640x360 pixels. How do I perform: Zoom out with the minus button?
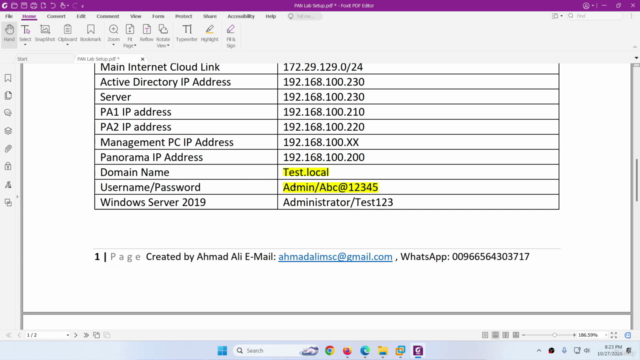click(524, 335)
